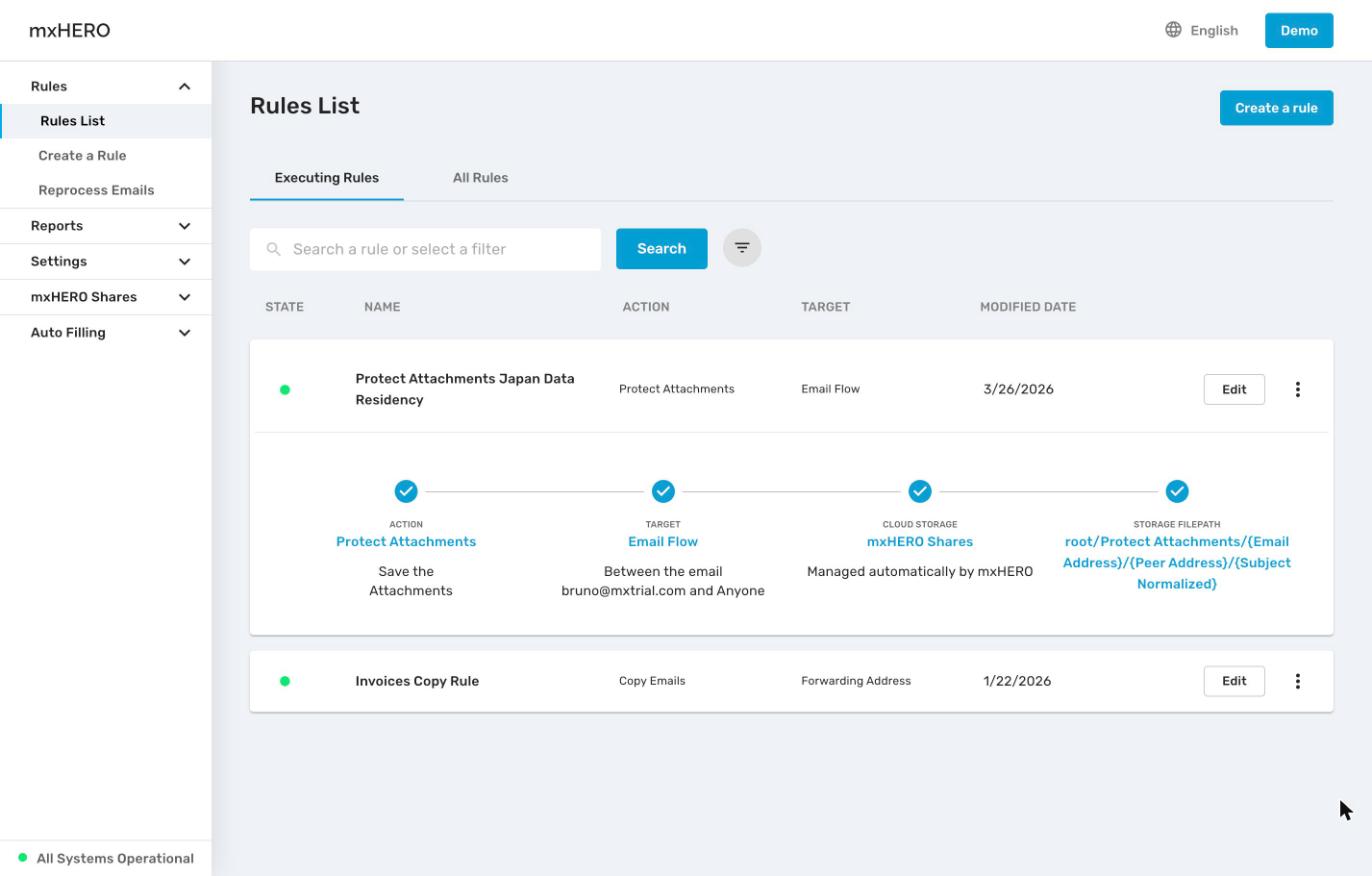Click the globe language icon
This screenshot has height=876, width=1372.
(x=1173, y=30)
